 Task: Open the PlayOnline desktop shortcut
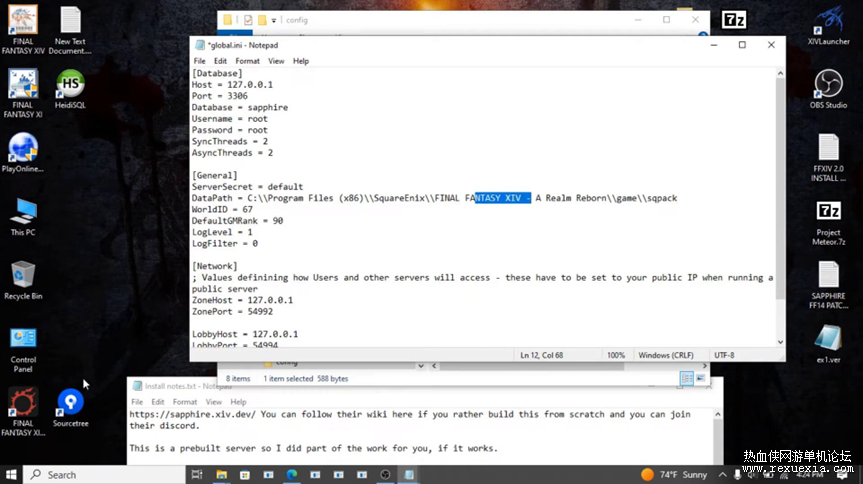pos(23,153)
